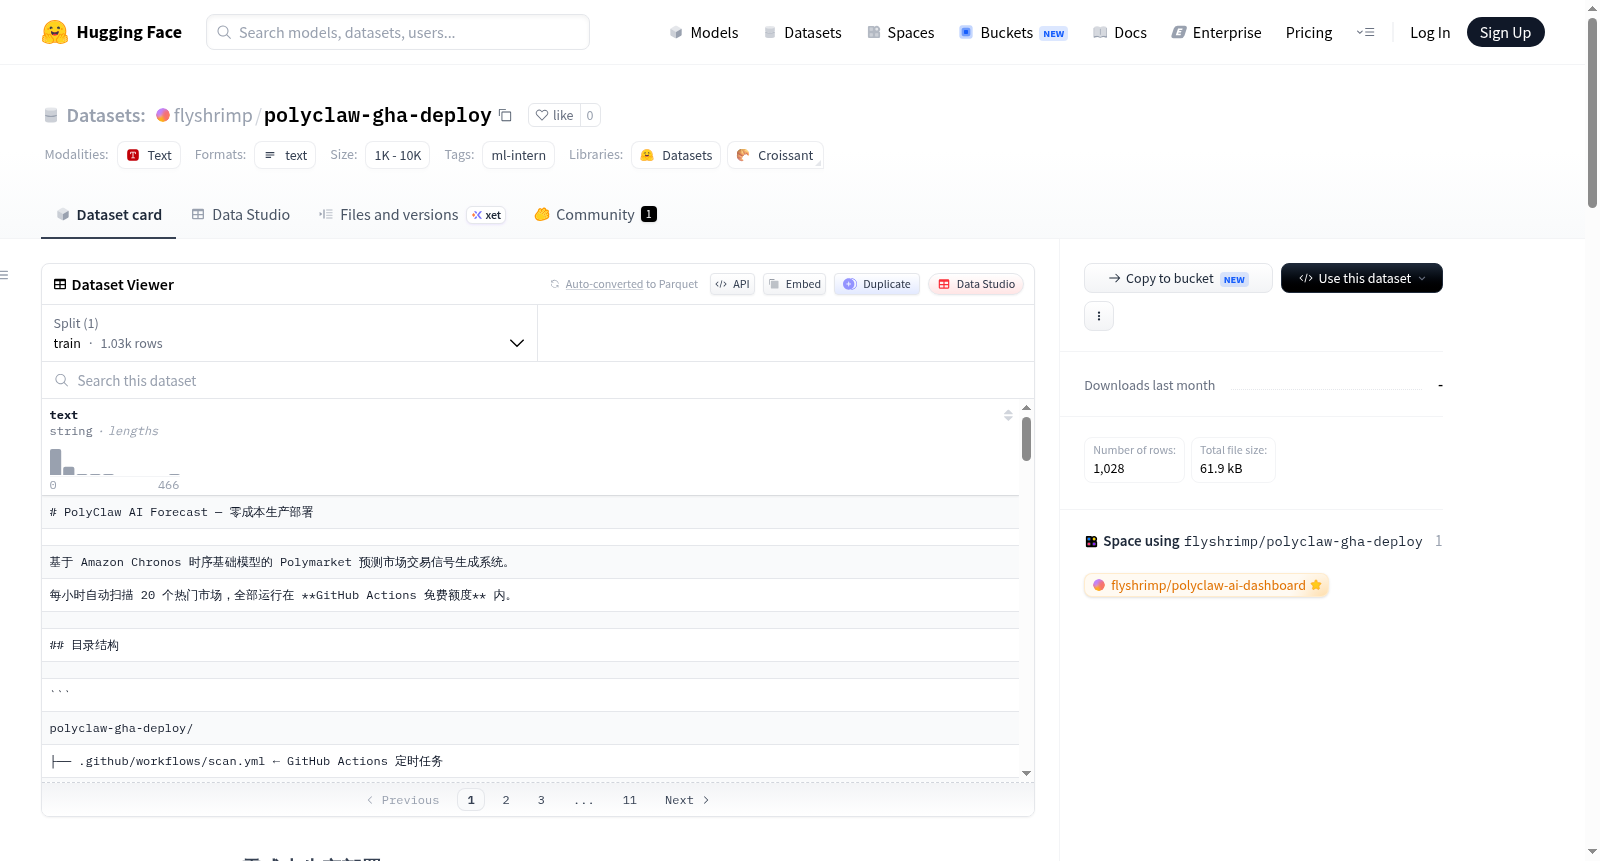Expand the Split train dropdown
This screenshot has width=1600, height=861.
point(289,333)
